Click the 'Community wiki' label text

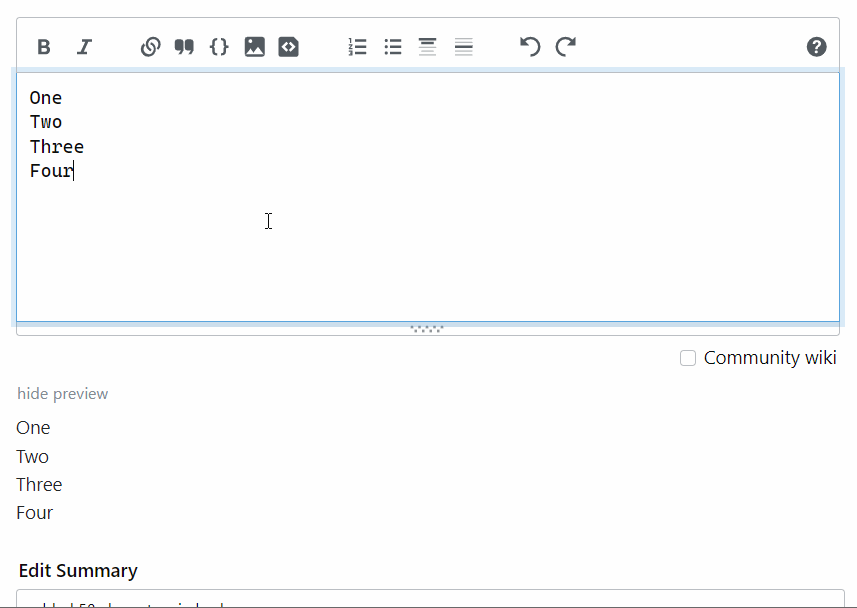pyautogui.click(x=770, y=358)
